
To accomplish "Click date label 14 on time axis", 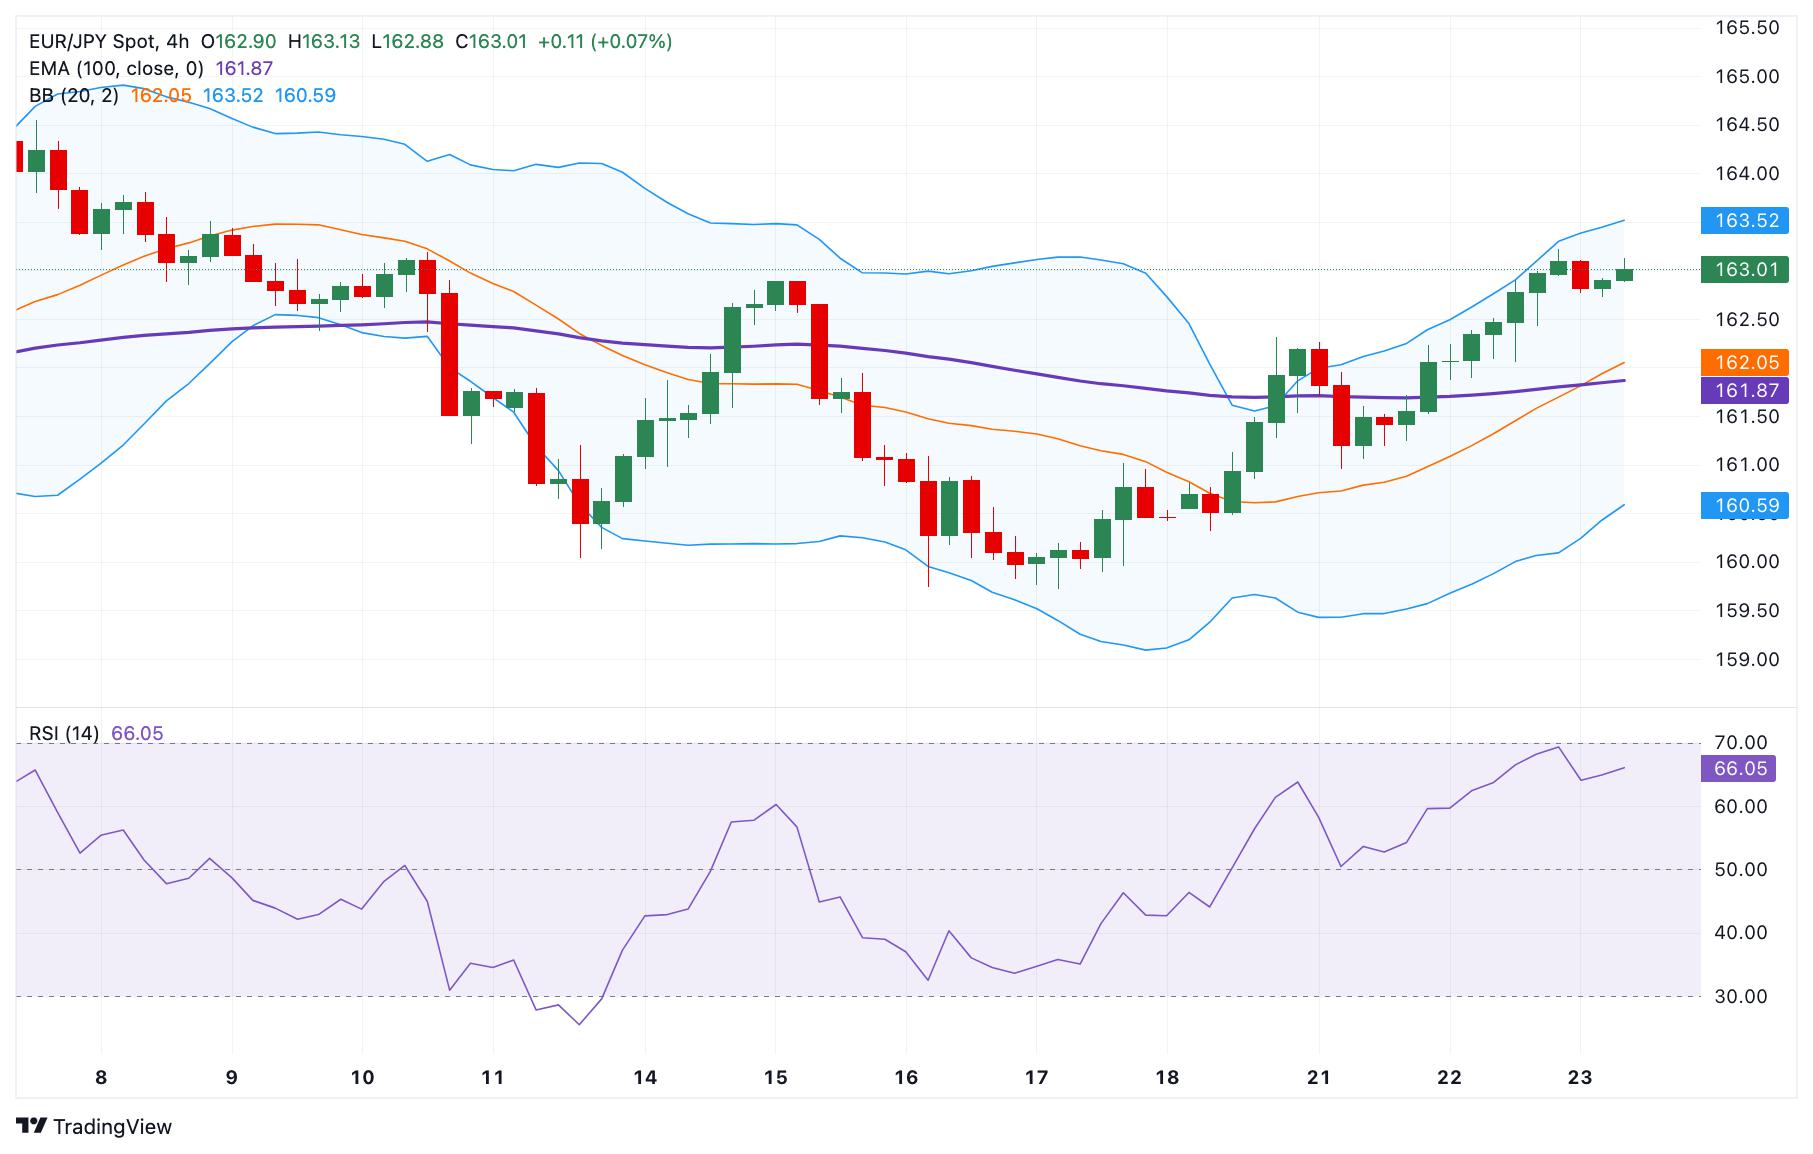I will [x=645, y=1077].
